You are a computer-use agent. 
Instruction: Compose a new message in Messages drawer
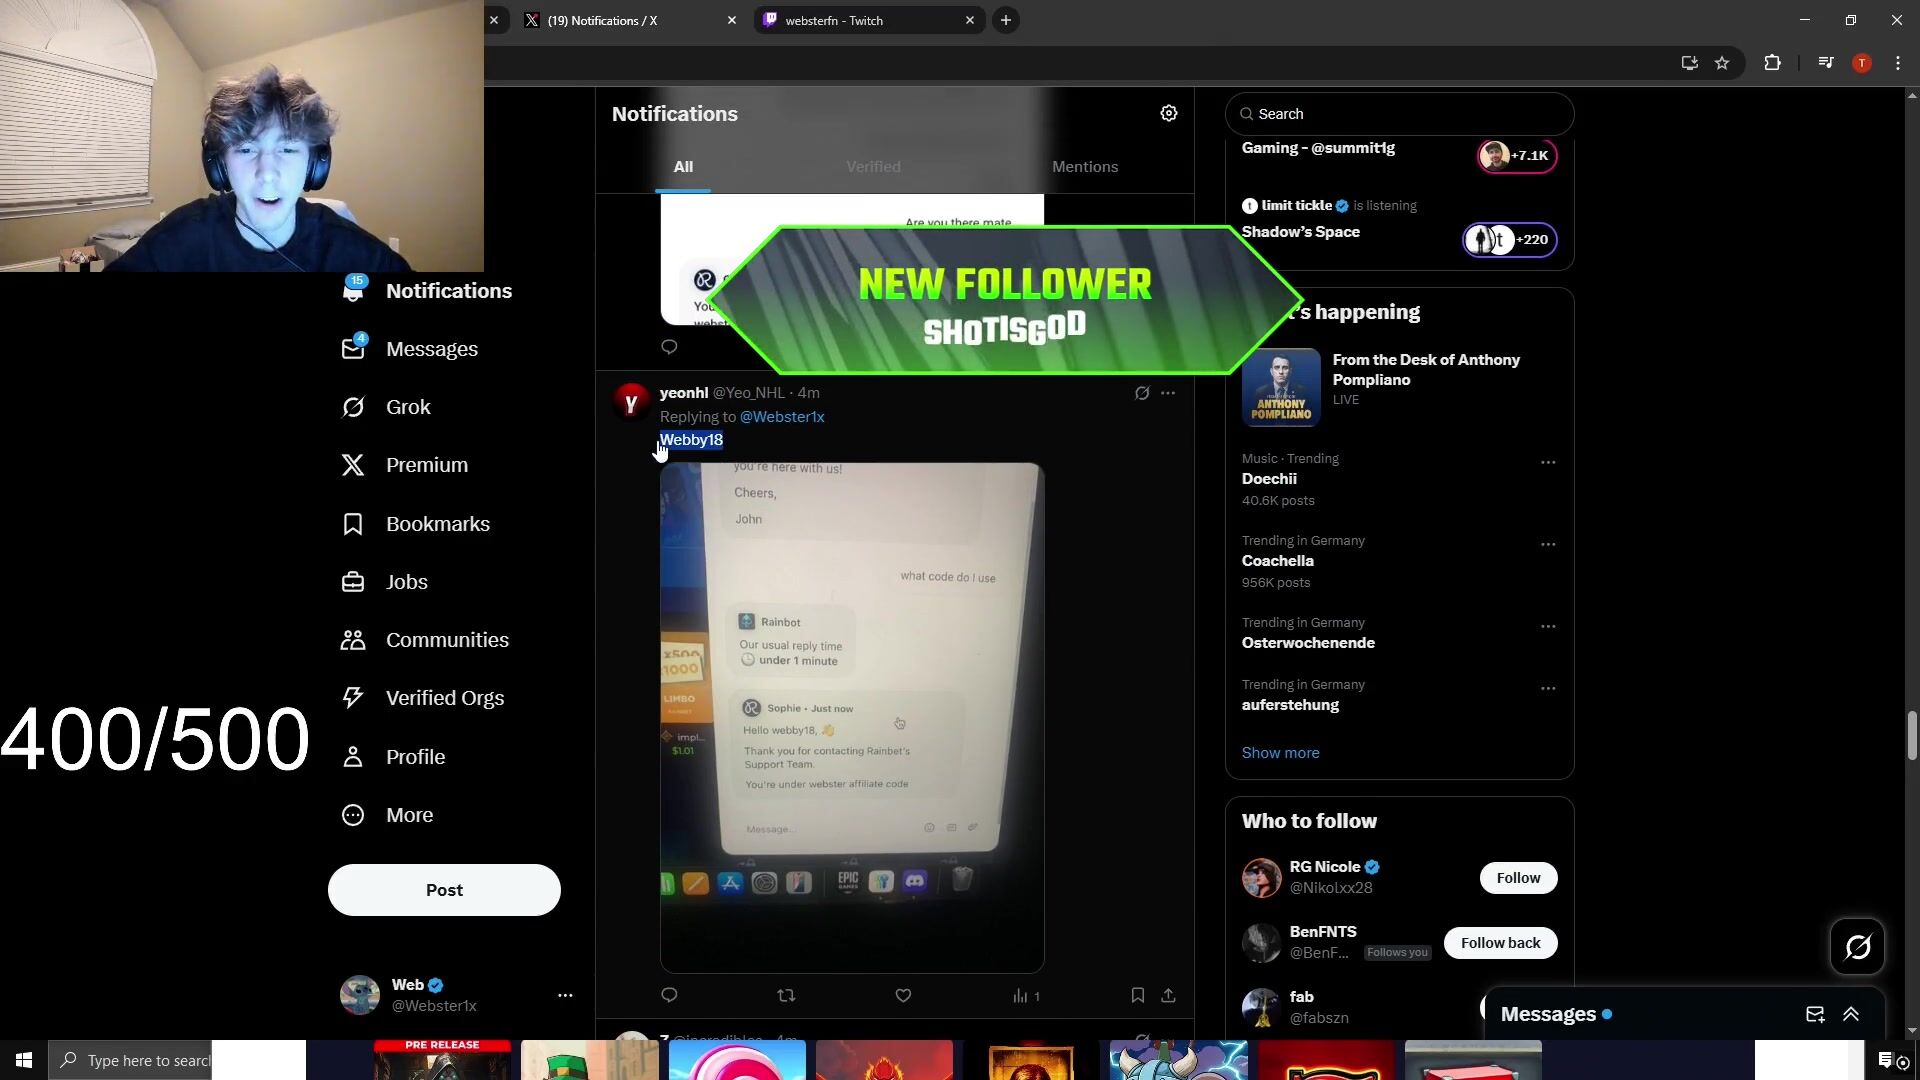point(1815,1014)
